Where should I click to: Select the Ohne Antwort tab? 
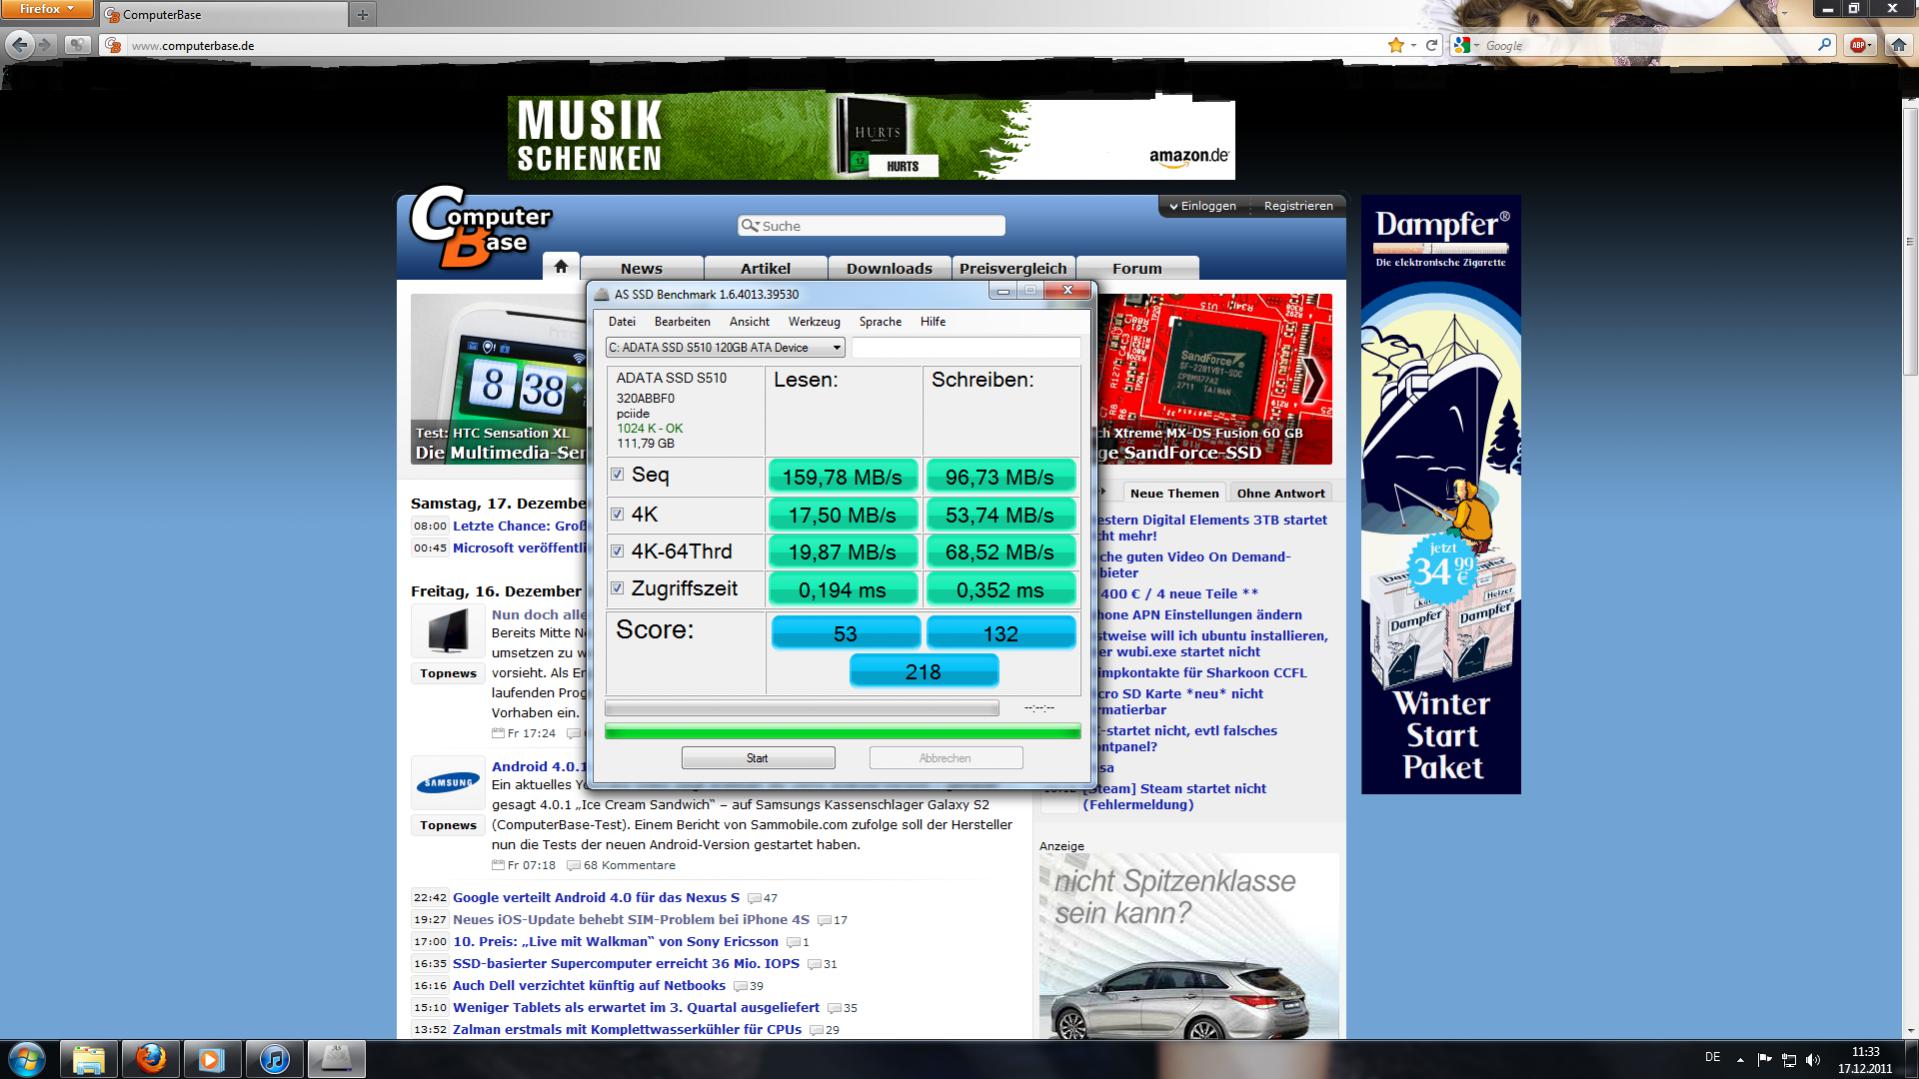1280,493
